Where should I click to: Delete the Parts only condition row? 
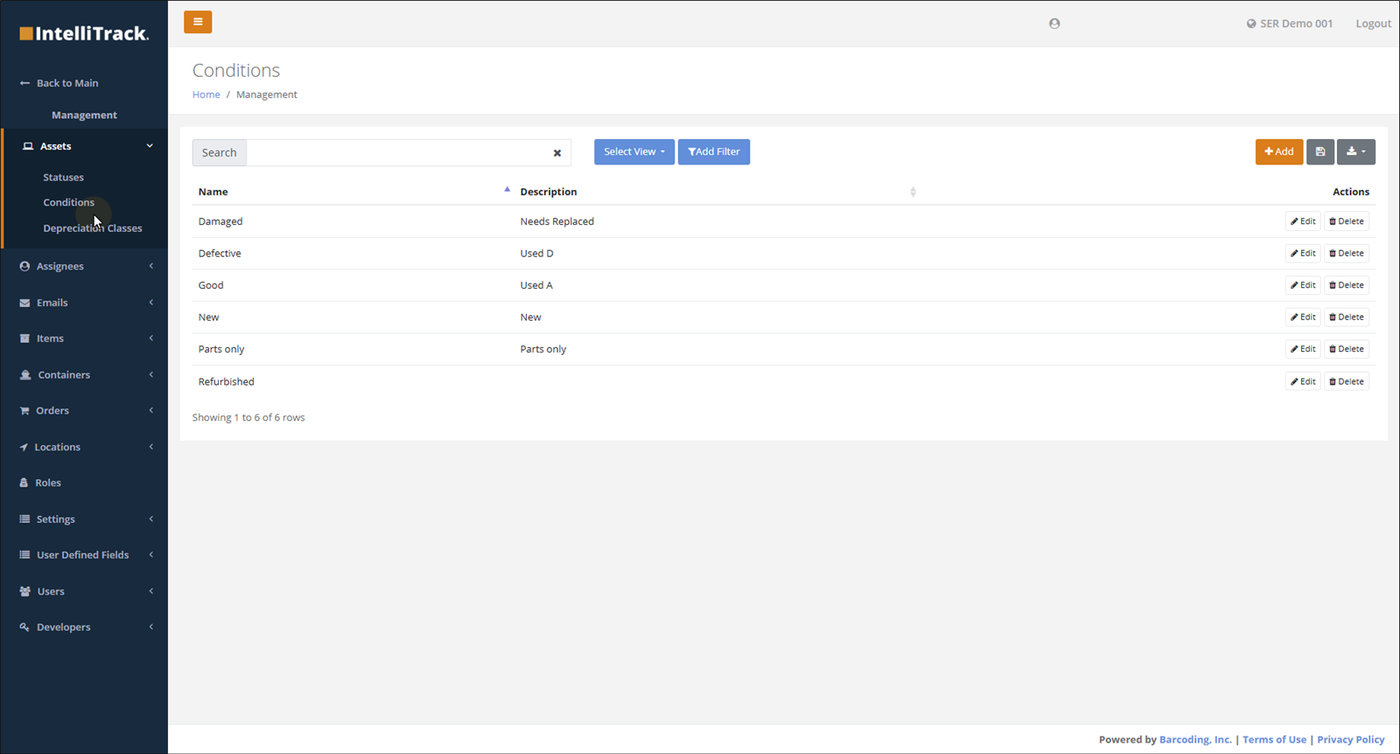point(1347,349)
